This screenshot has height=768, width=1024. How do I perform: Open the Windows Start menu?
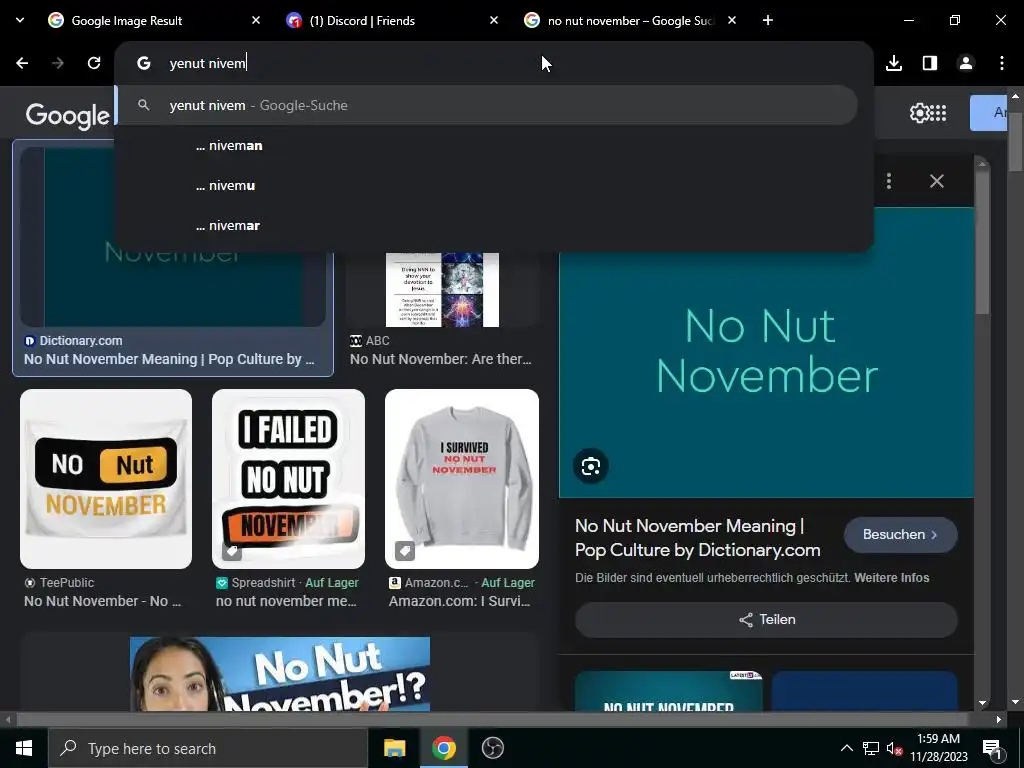24,748
